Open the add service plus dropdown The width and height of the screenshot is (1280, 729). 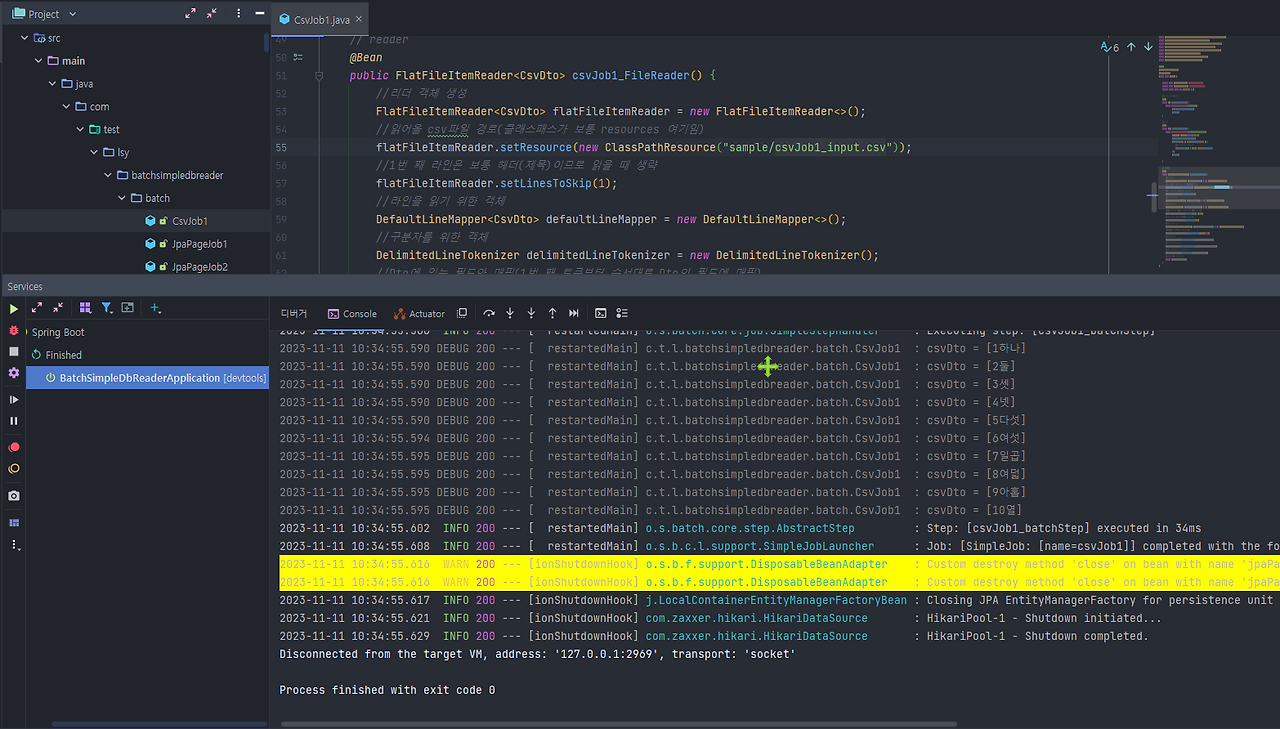click(x=155, y=308)
